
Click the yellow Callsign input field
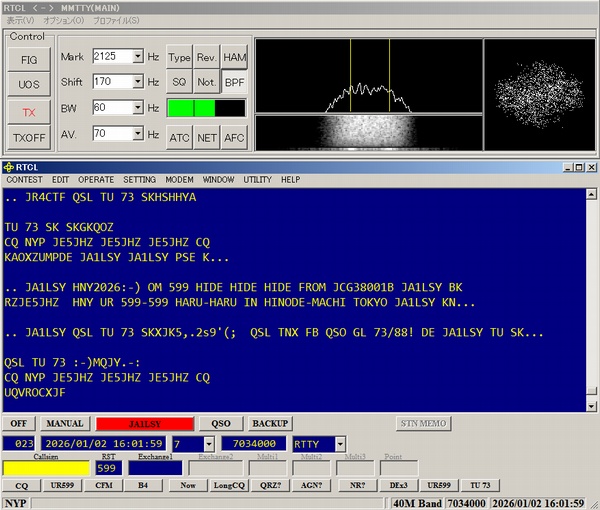tap(46, 467)
